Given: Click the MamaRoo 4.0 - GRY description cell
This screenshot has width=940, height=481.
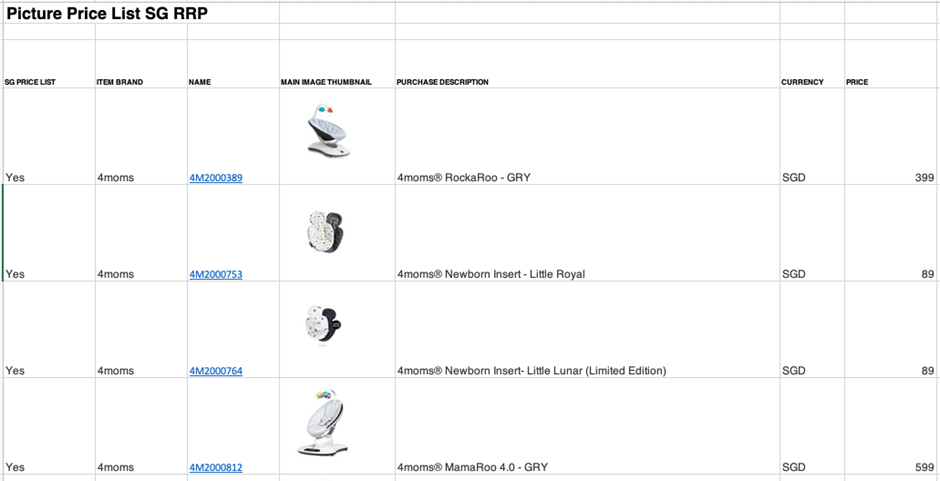Looking at the screenshot, I should [588, 426].
